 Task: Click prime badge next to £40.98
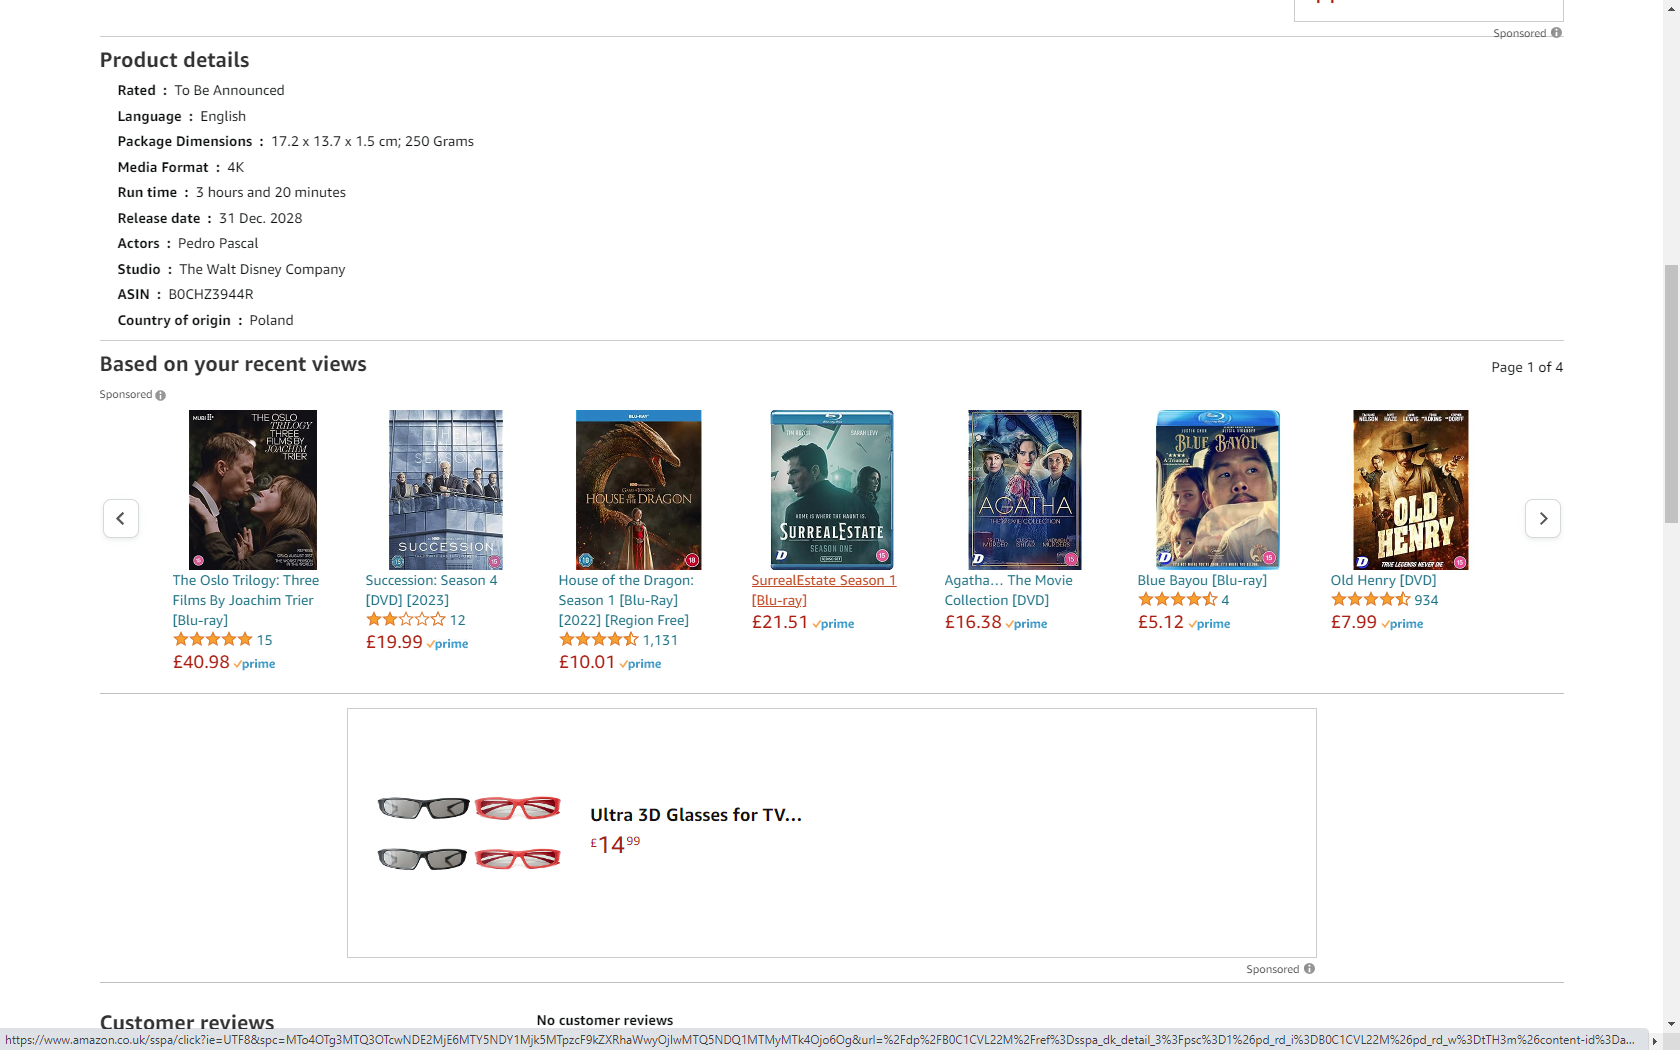point(255,664)
